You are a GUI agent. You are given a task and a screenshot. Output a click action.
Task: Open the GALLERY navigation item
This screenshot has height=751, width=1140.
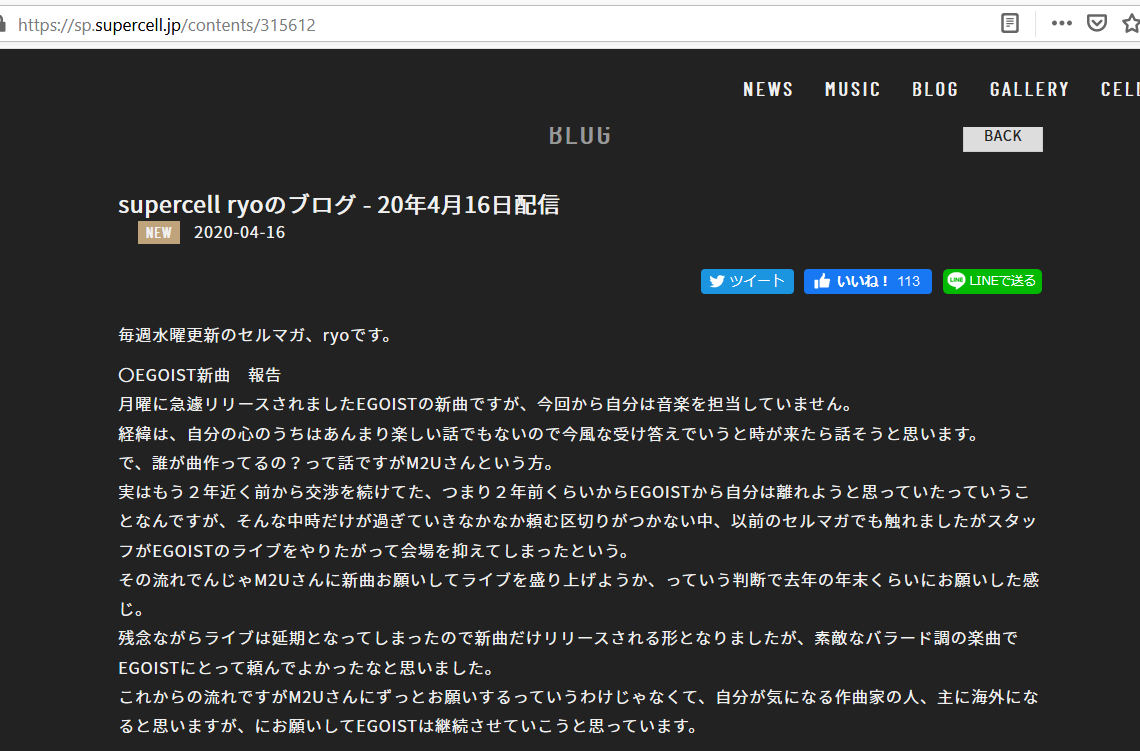pos(1029,89)
